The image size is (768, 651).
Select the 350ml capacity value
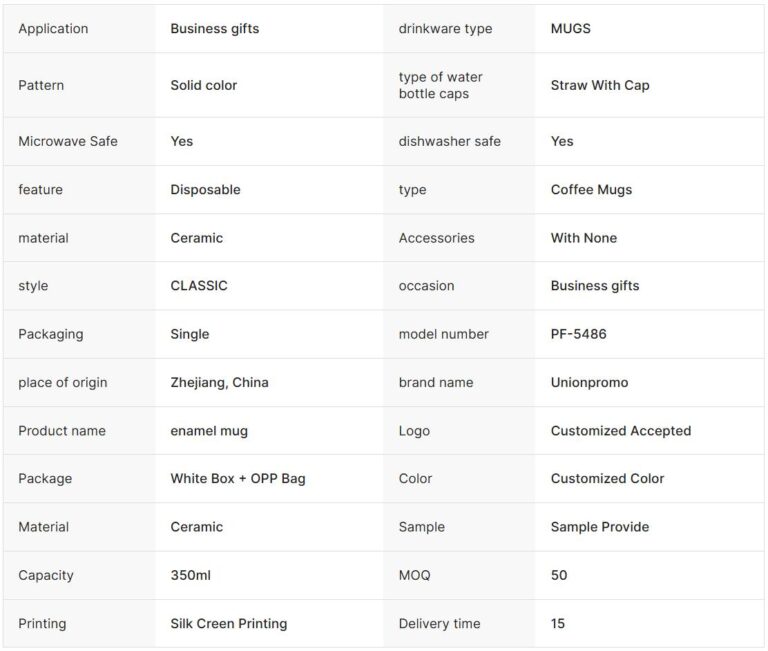(190, 575)
